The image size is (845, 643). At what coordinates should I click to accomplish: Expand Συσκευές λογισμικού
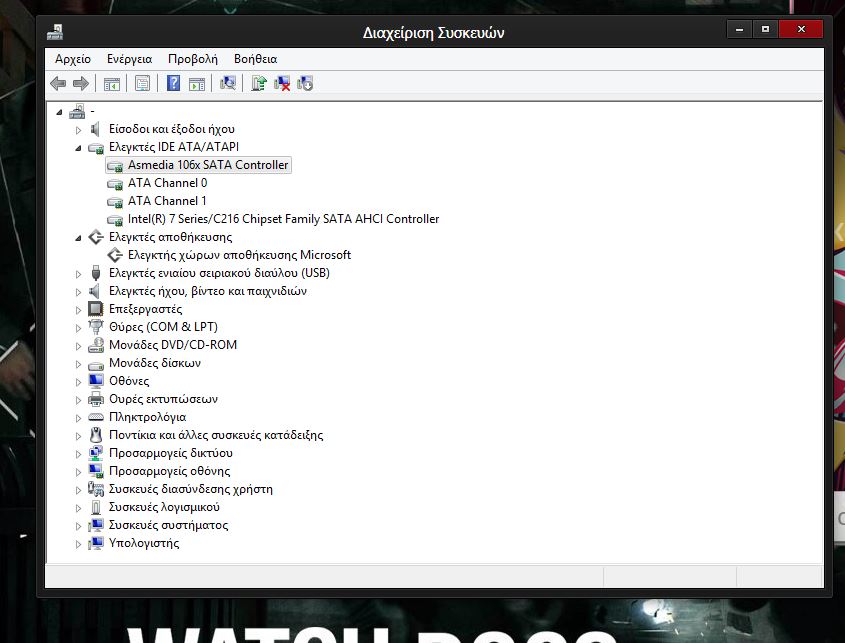(78, 508)
